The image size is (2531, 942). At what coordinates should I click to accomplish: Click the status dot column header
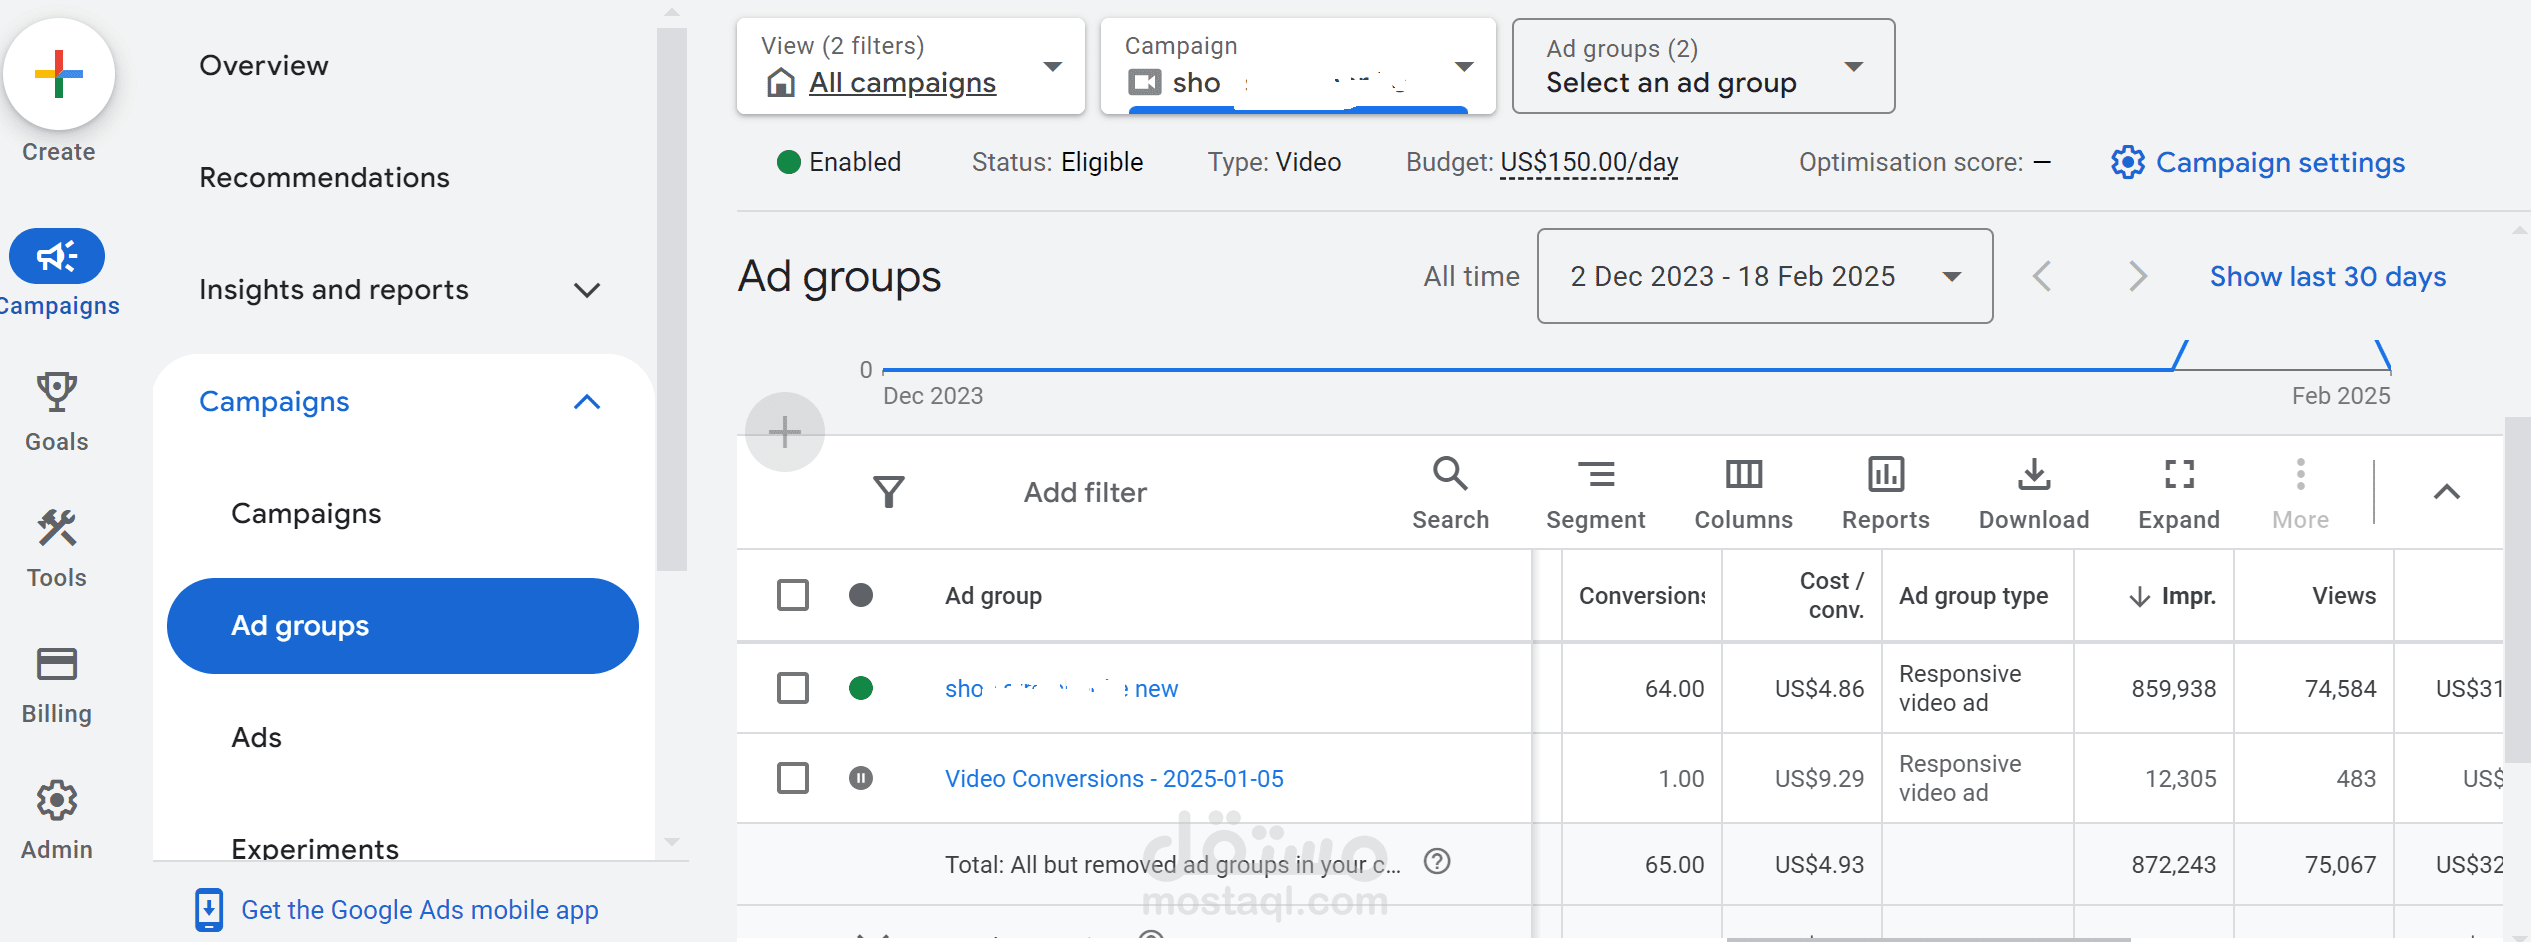[x=861, y=596]
